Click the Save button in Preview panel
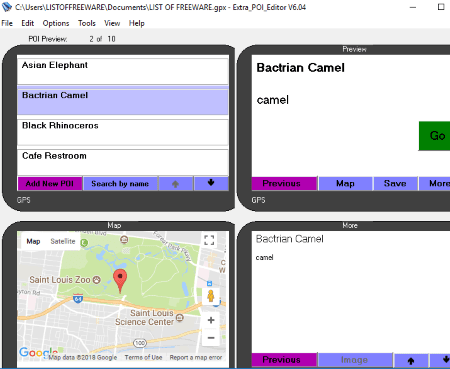The image size is (450, 369). tap(395, 183)
